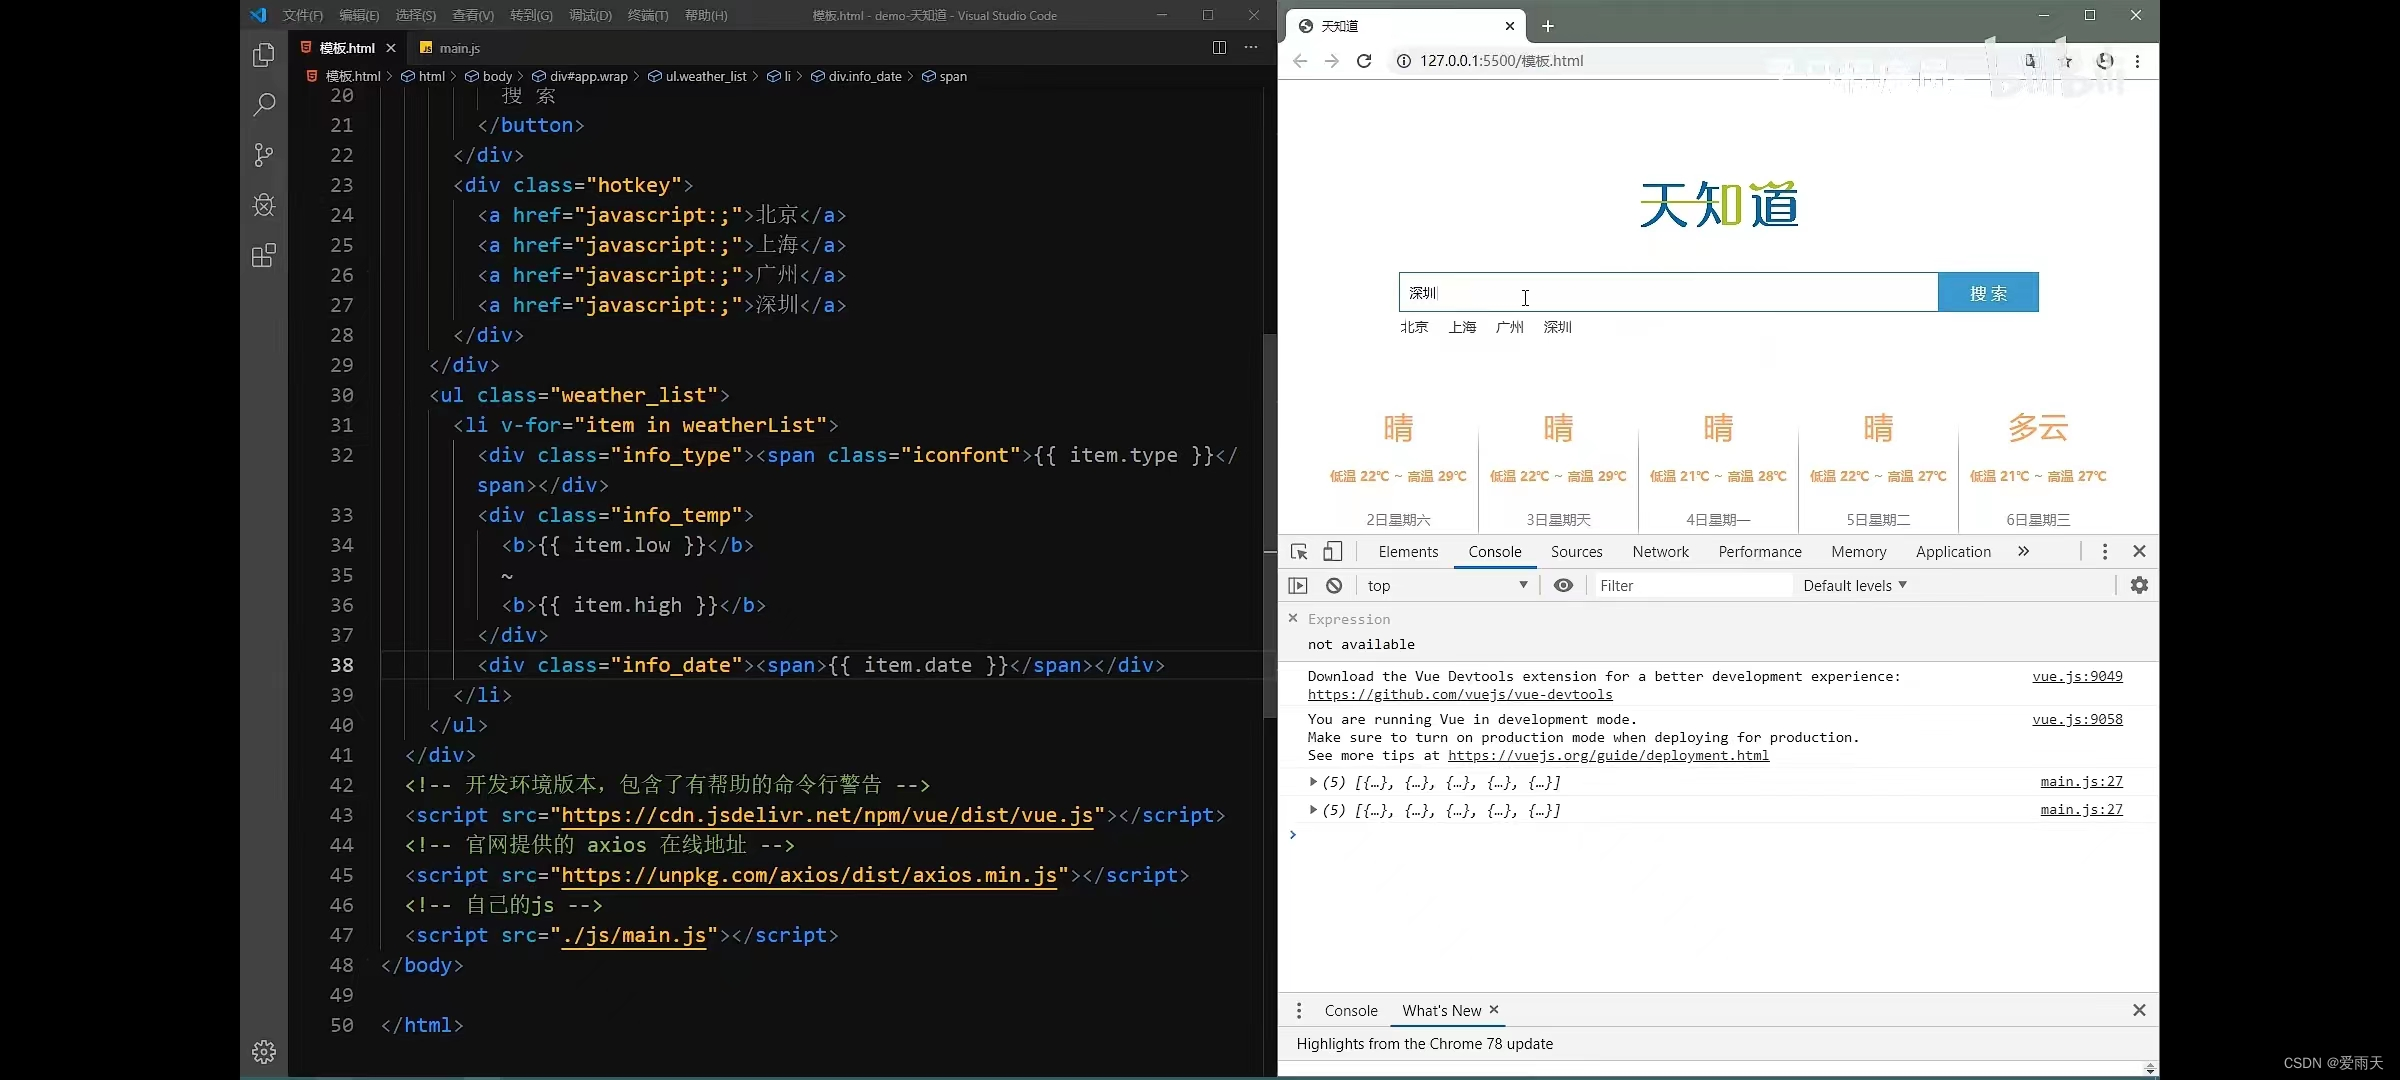Toggle the console sidebar panel
Viewport: 2400px width, 1080px height.
point(1298,586)
